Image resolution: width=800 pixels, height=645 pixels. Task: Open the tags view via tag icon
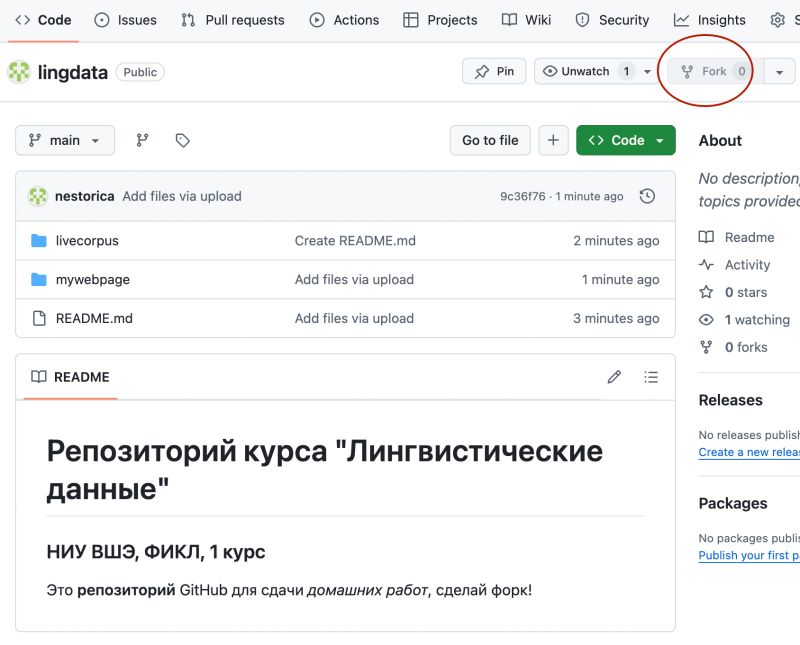coord(182,140)
